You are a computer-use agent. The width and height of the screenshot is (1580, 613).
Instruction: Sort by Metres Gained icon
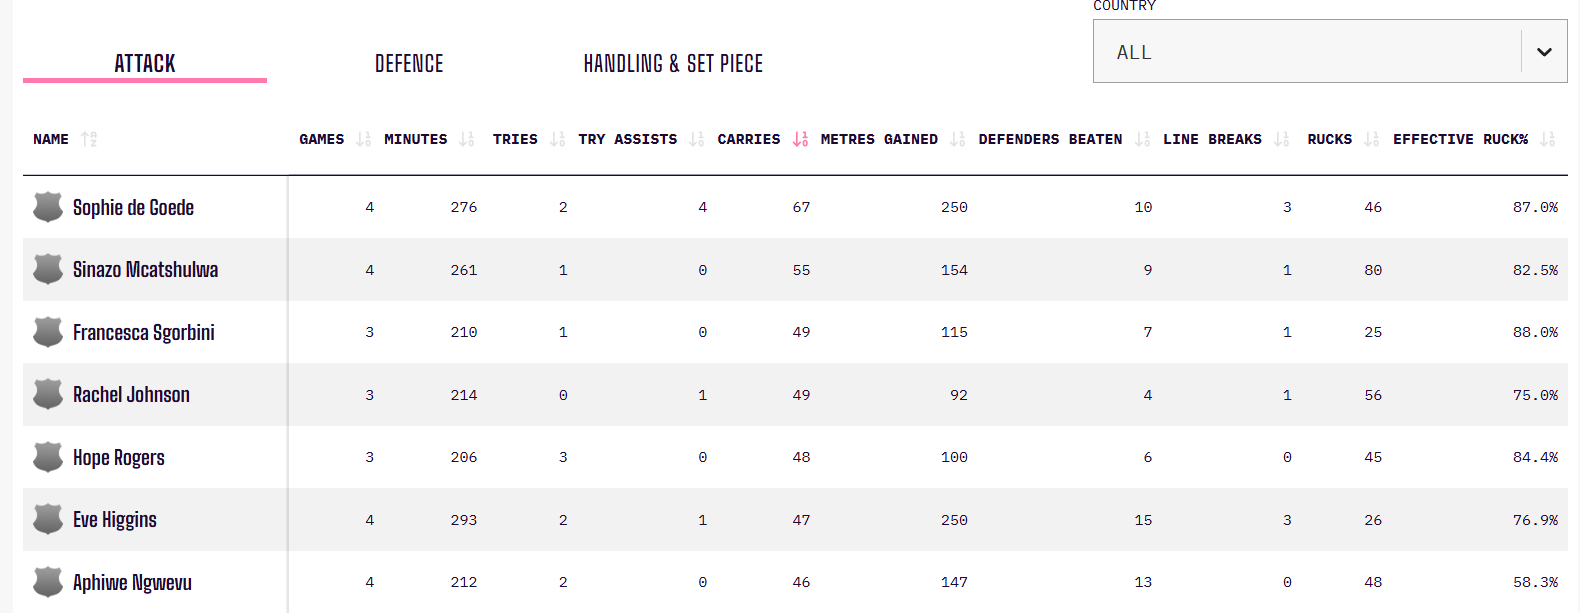click(x=957, y=139)
